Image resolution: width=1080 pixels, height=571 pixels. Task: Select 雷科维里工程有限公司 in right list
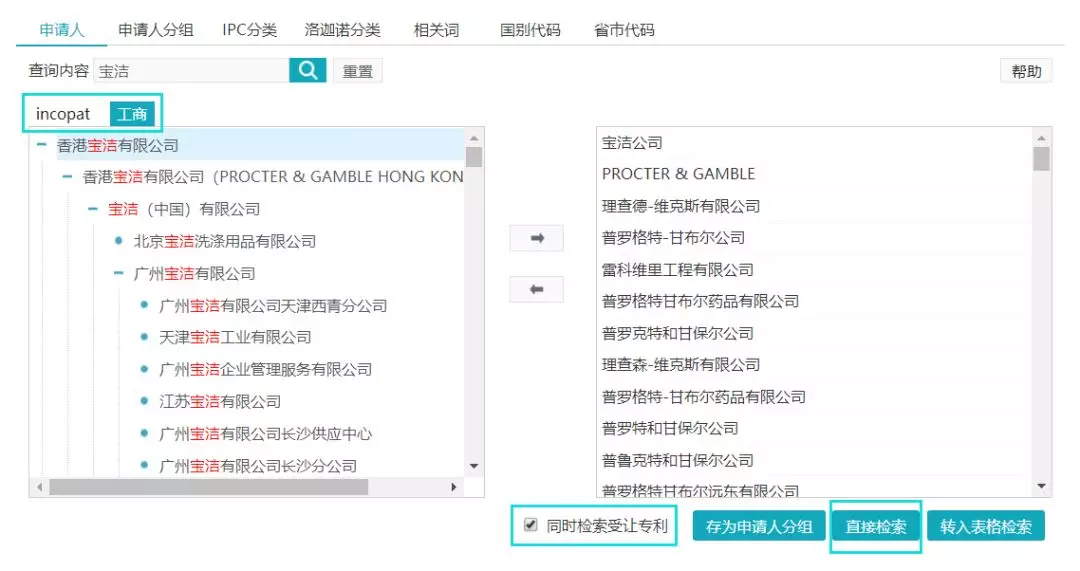click(x=677, y=269)
